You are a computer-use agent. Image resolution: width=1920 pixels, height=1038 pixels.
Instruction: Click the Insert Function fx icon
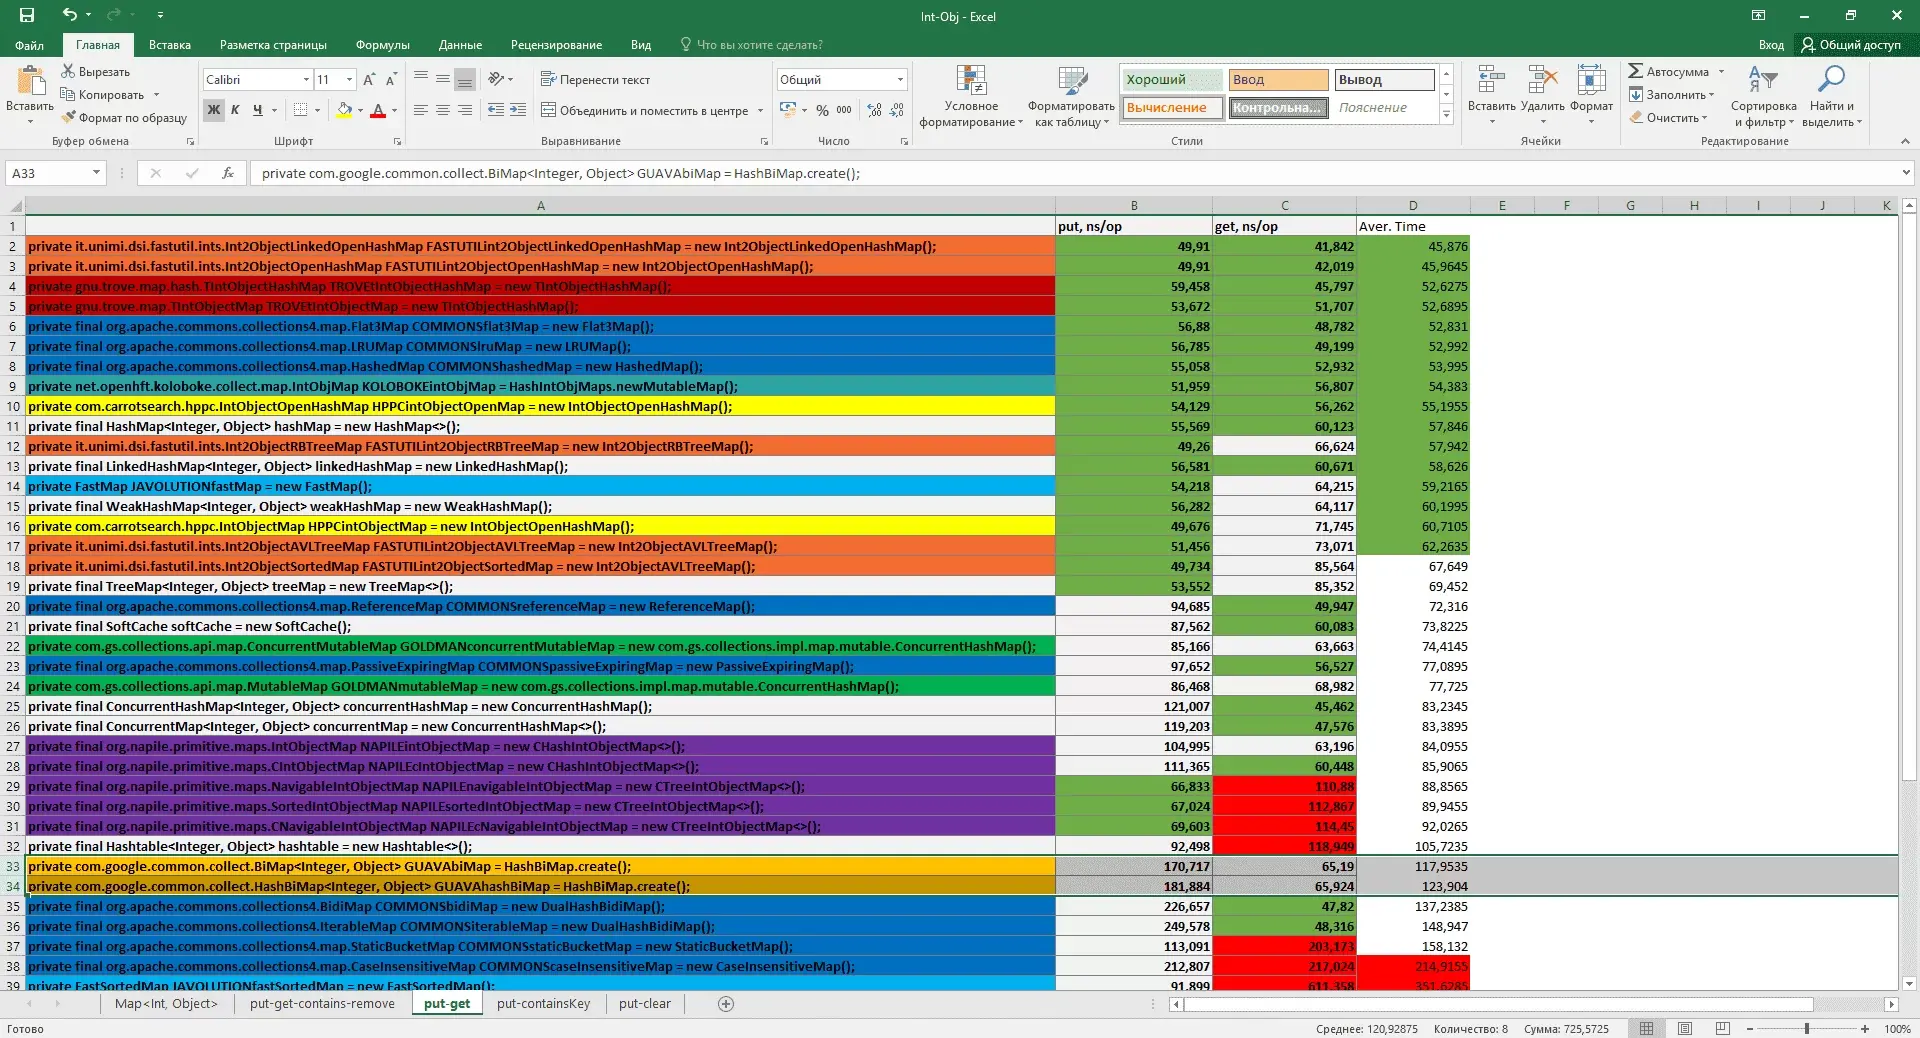tap(228, 173)
